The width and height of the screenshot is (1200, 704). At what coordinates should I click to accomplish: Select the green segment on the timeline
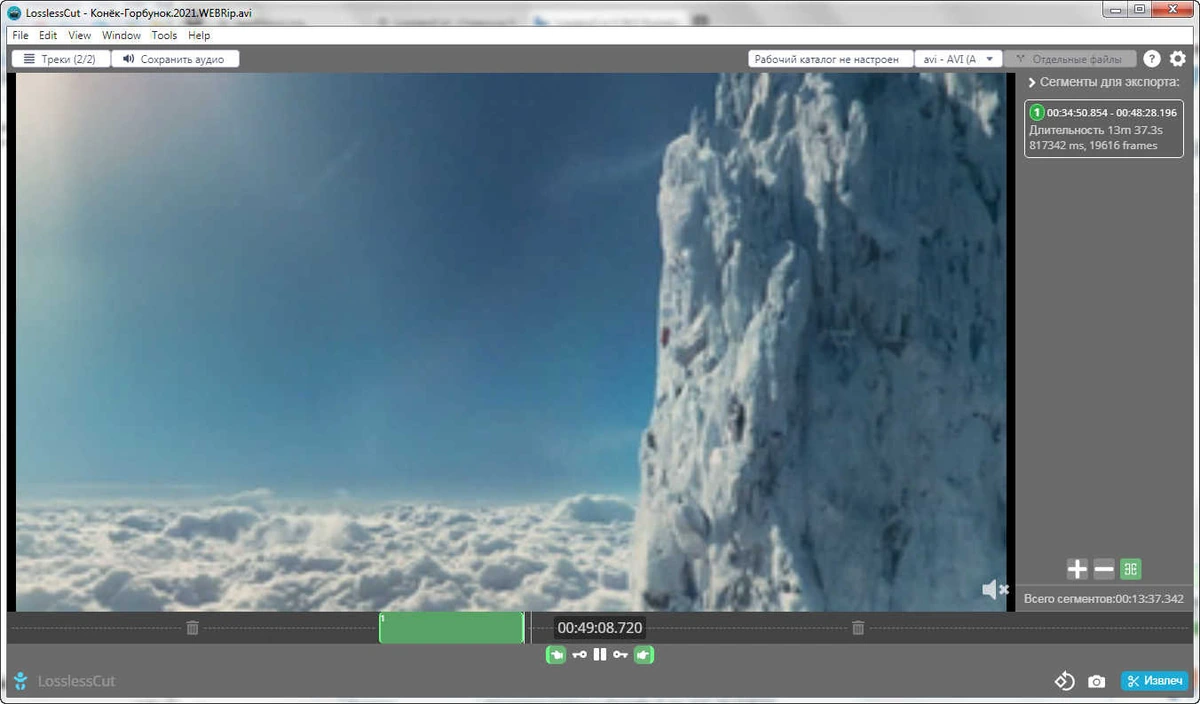click(451, 627)
